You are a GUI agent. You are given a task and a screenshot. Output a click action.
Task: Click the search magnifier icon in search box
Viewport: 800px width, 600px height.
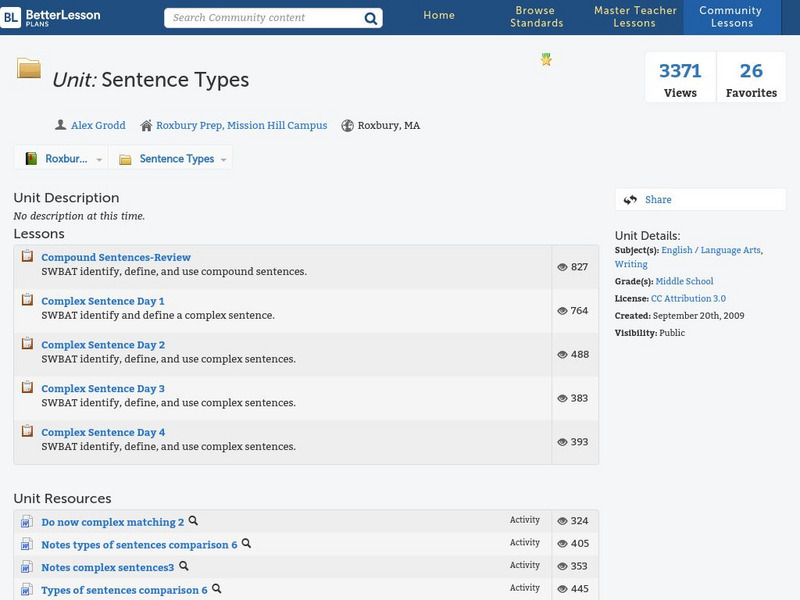(x=370, y=18)
